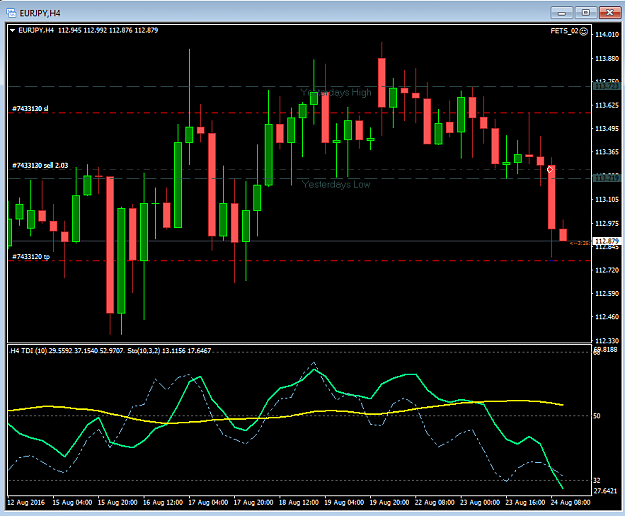The image size is (625, 516).
Task: Click the 24 Aug 08:00 time axis label
Action: [570, 502]
